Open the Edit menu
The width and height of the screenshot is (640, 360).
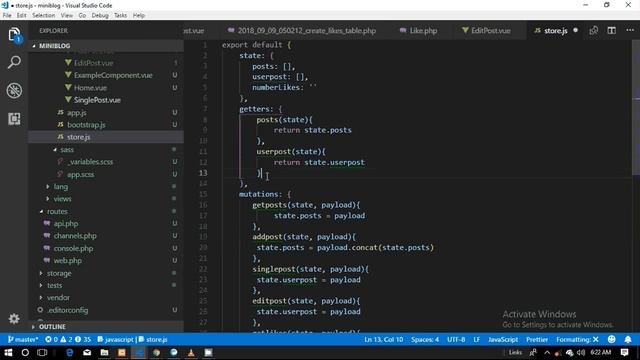(x=21, y=16)
